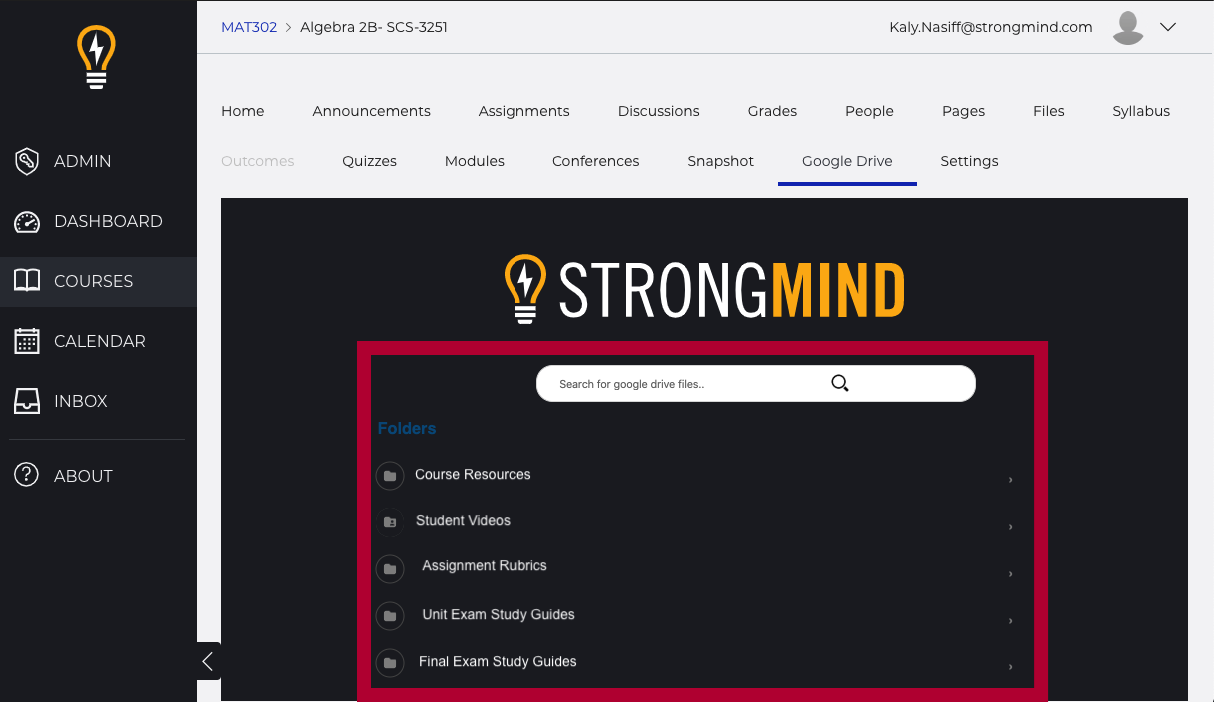Viewport: 1214px width, 702px height.
Task: Open the Snapshot tab
Action: [x=721, y=161]
